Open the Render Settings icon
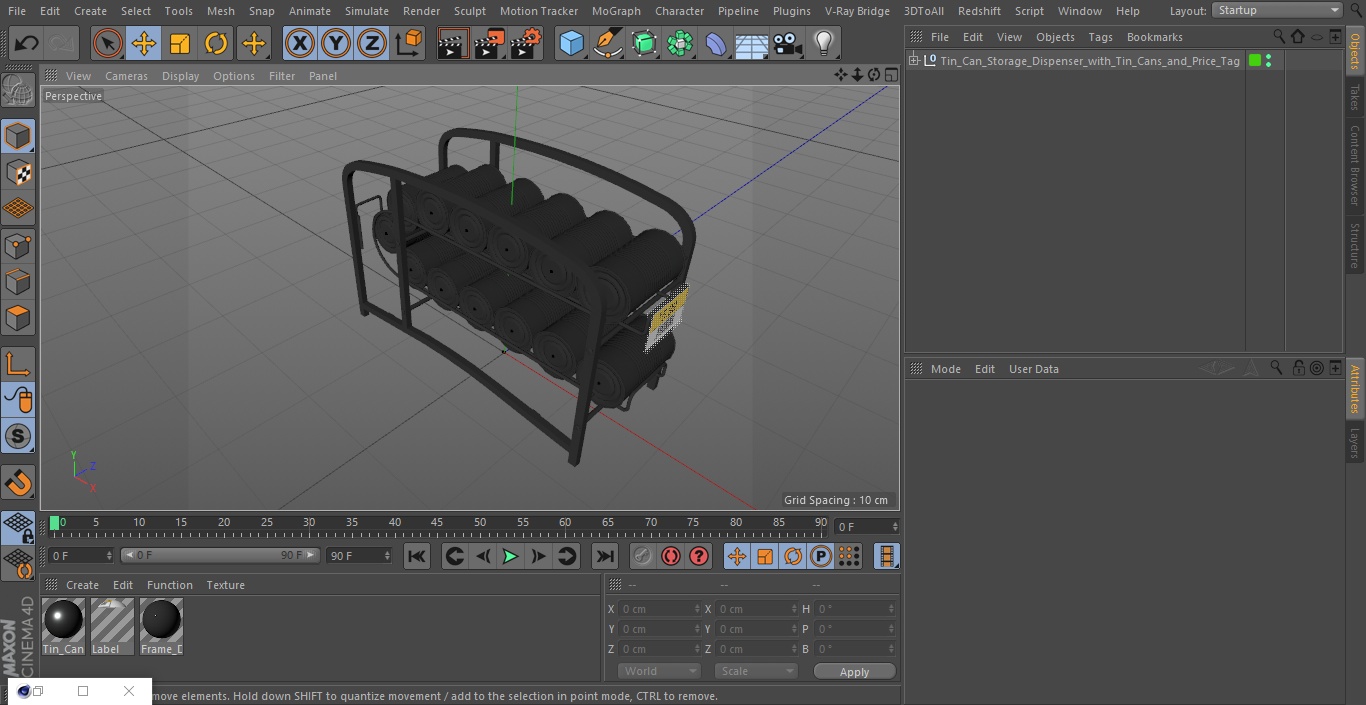1366x705 pixels. tap(526, 43)
